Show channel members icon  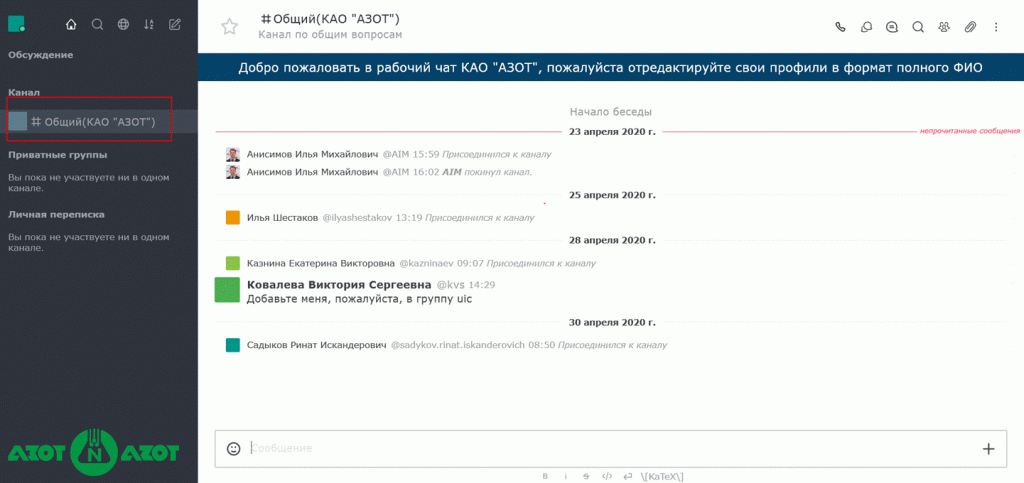pos(944,27)
